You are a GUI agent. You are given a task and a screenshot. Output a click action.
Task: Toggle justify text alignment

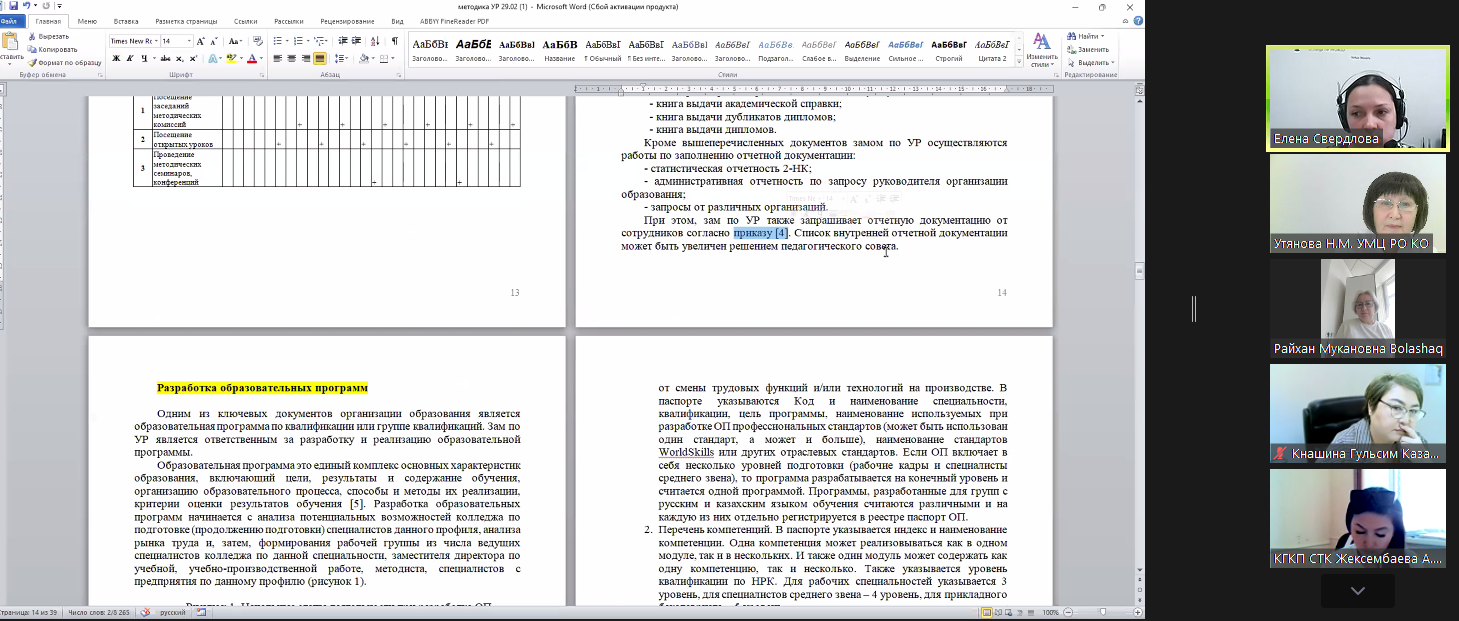[x=321, y=58]
